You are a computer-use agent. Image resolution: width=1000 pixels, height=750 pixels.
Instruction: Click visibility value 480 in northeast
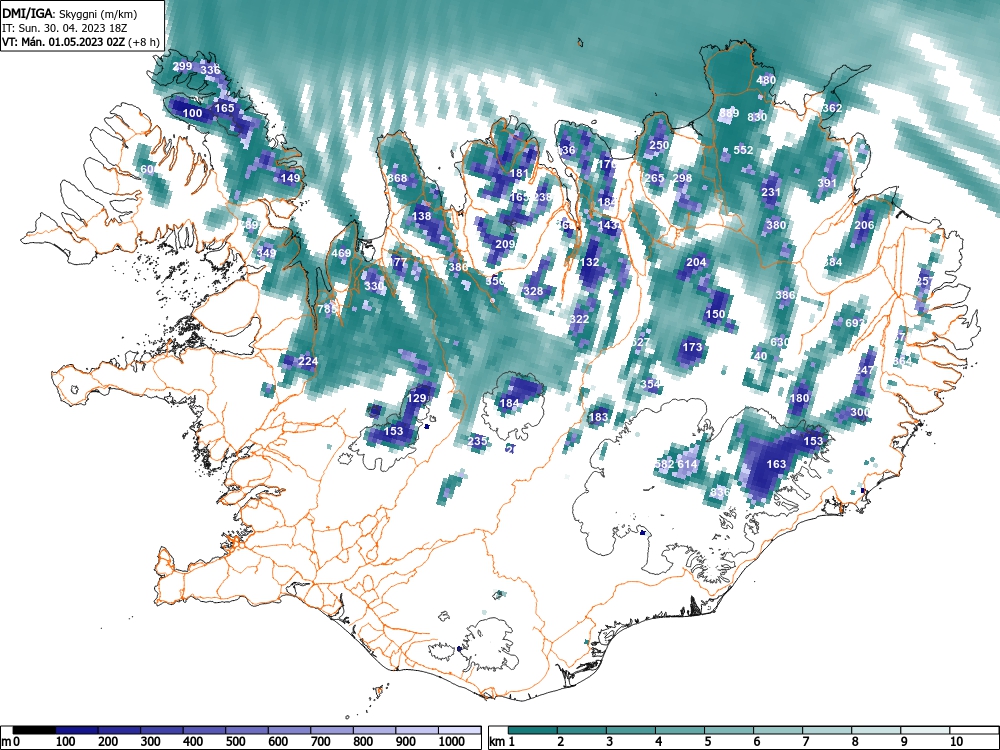click(766, 80)
